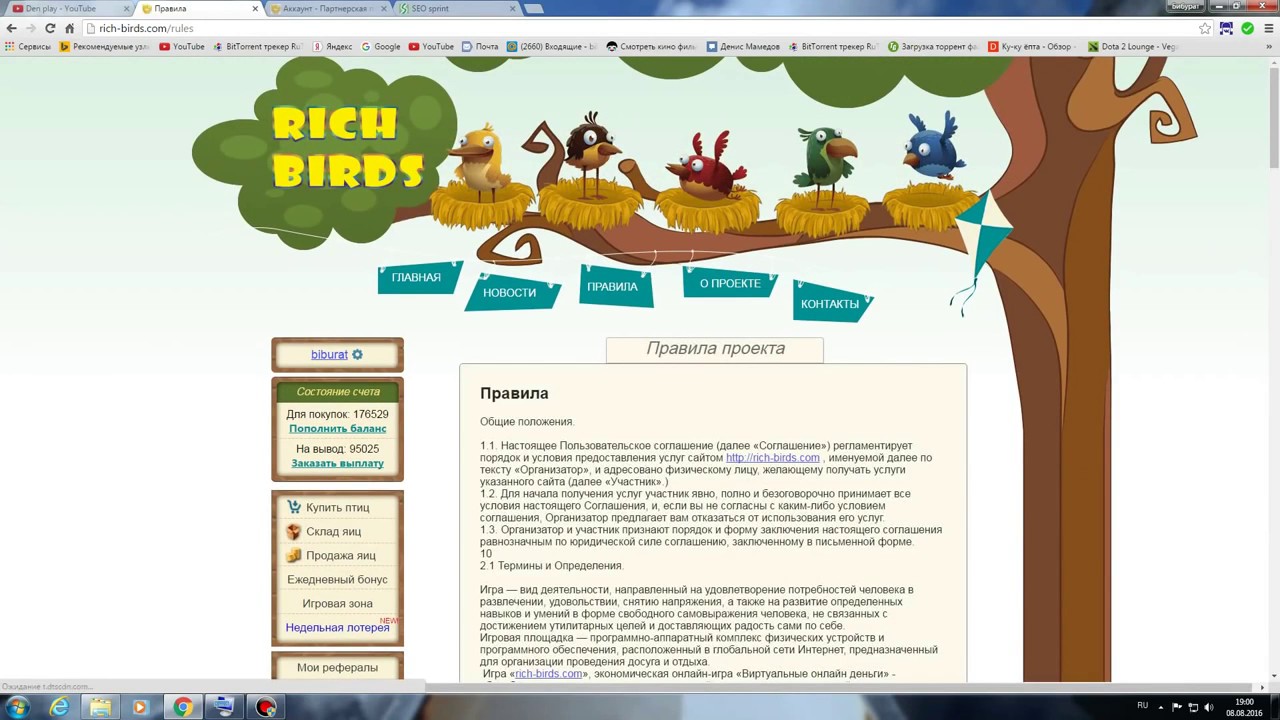Open Ежедневный бонус in sidebar

coord(337,579)
